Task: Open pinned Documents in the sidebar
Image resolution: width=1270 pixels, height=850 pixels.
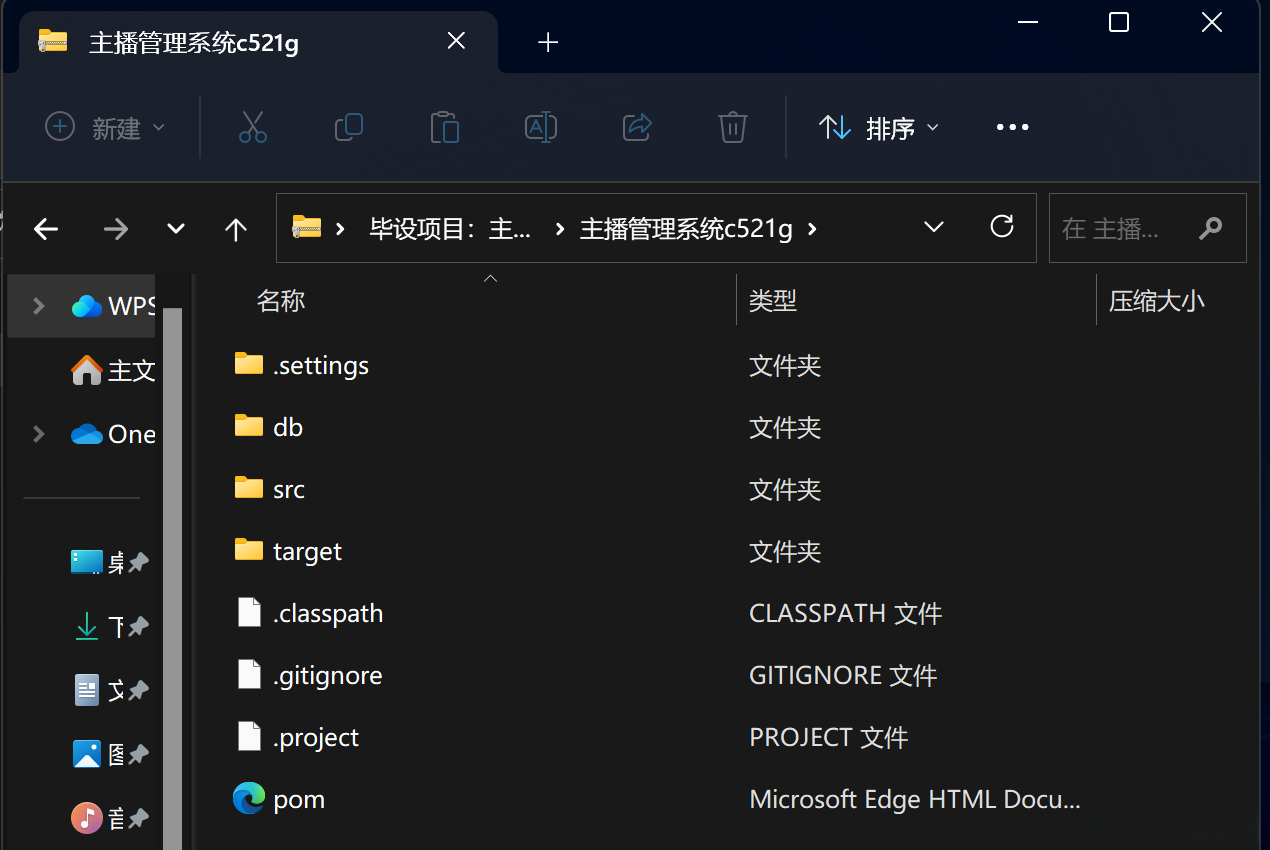Action: pyautogui.click(x=109, y=690)
